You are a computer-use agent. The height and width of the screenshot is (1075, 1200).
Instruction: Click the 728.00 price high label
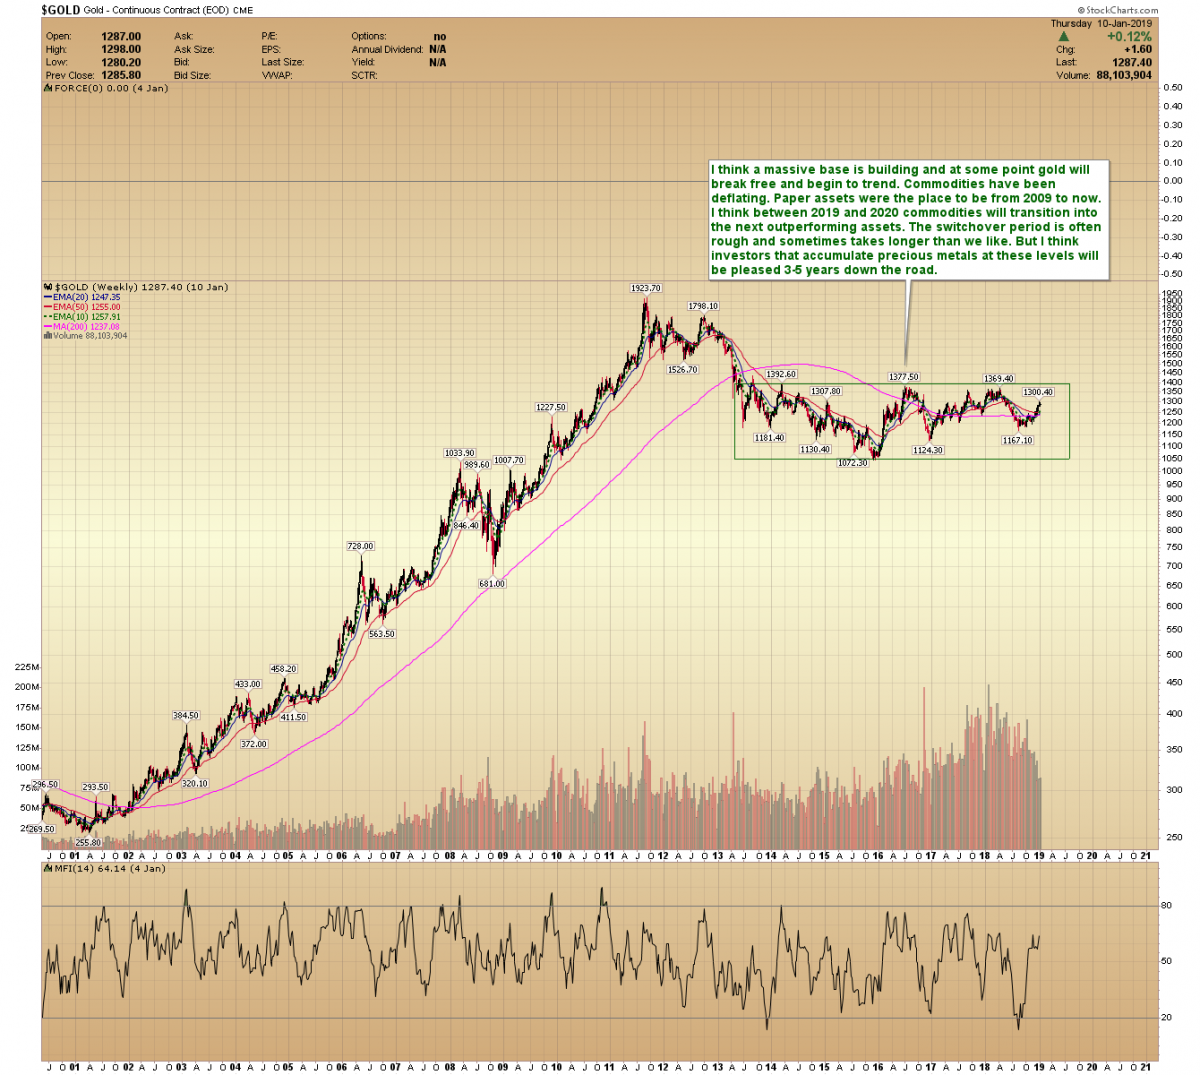[360, 546]
